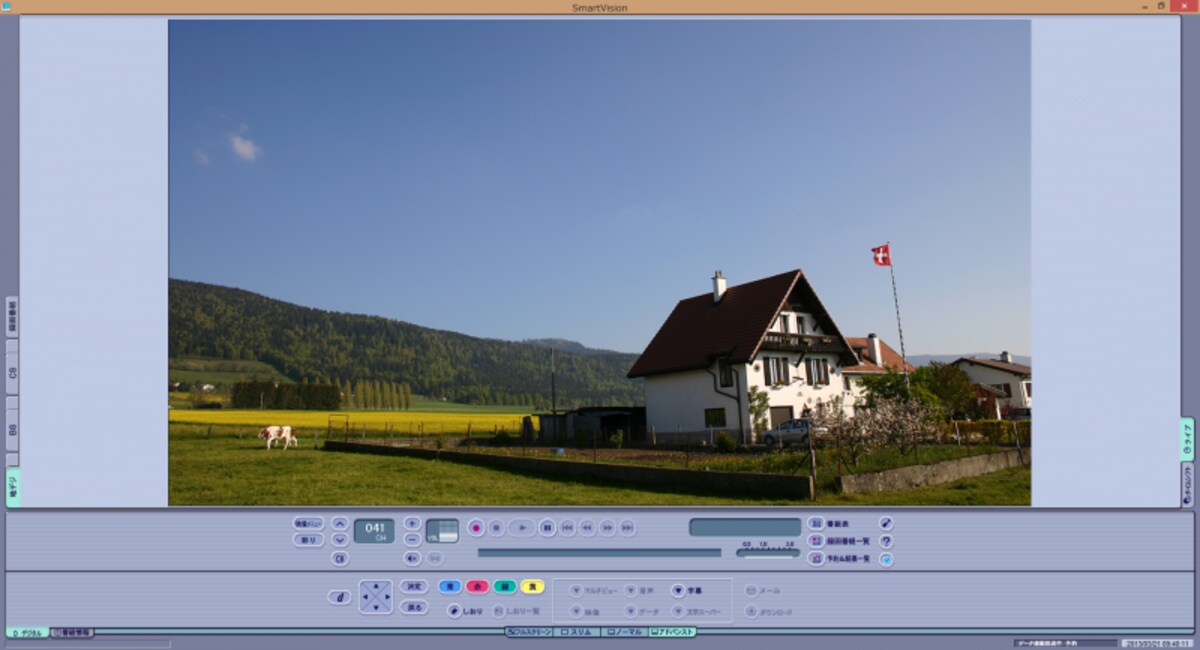
Task: Skip forward to the next chapter
Action: pyautogui.click(x=627, y=527)
